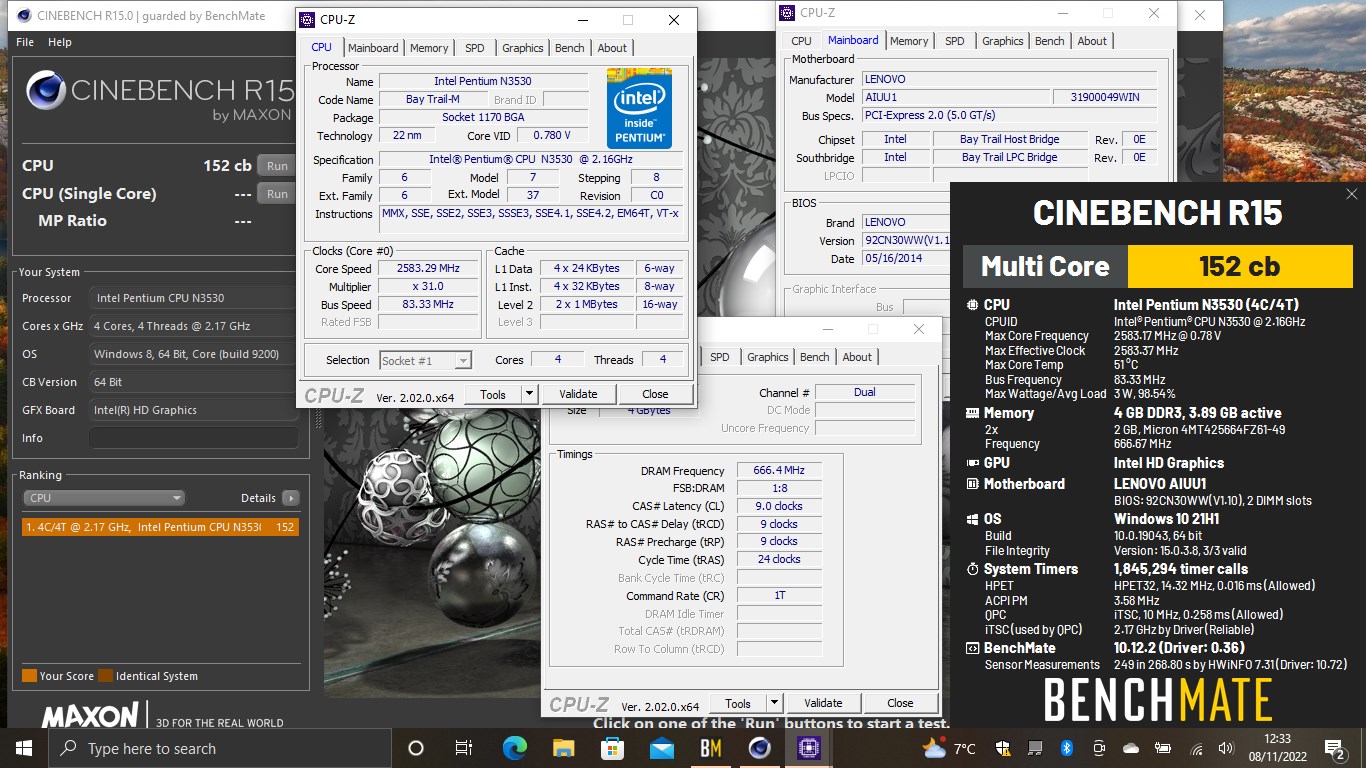Select SPD tab in Mainboard CPU-Z window
Screen dimensions: 1366x768
pos(955,41)
